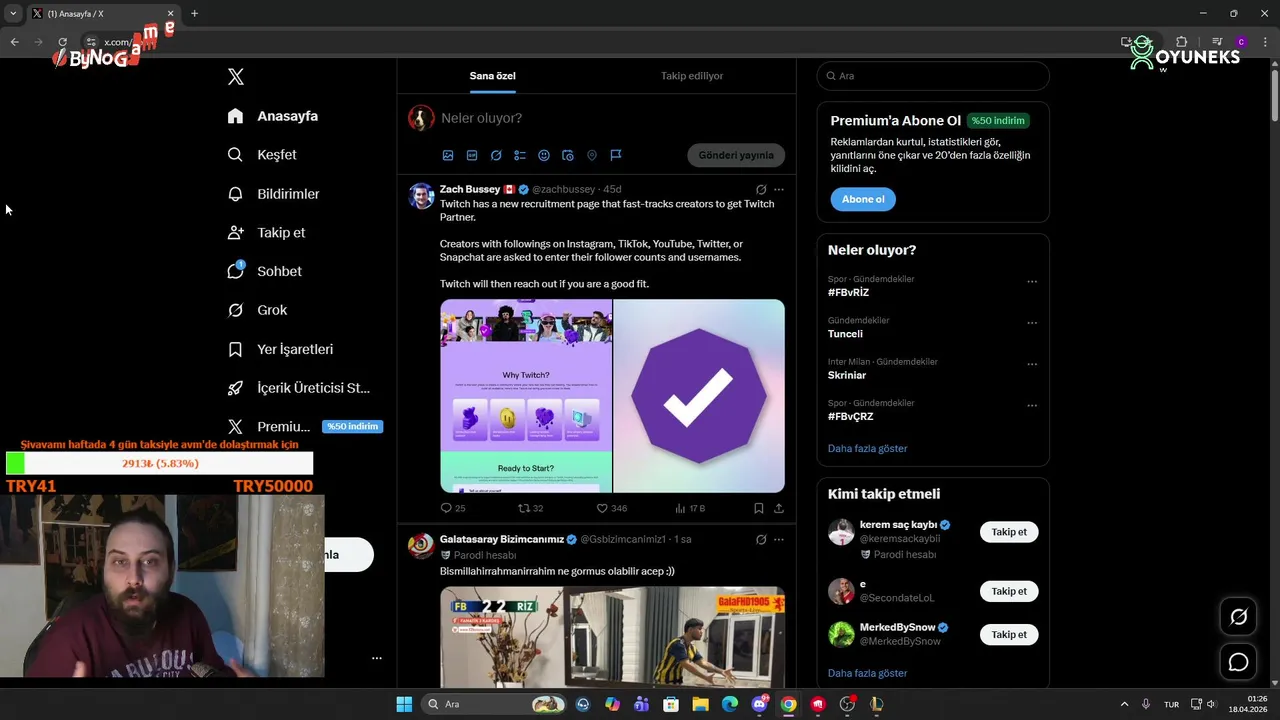Switch to the Takip ediliyor tab
This screenshot has width=1280, height=720.
(692, 76)
